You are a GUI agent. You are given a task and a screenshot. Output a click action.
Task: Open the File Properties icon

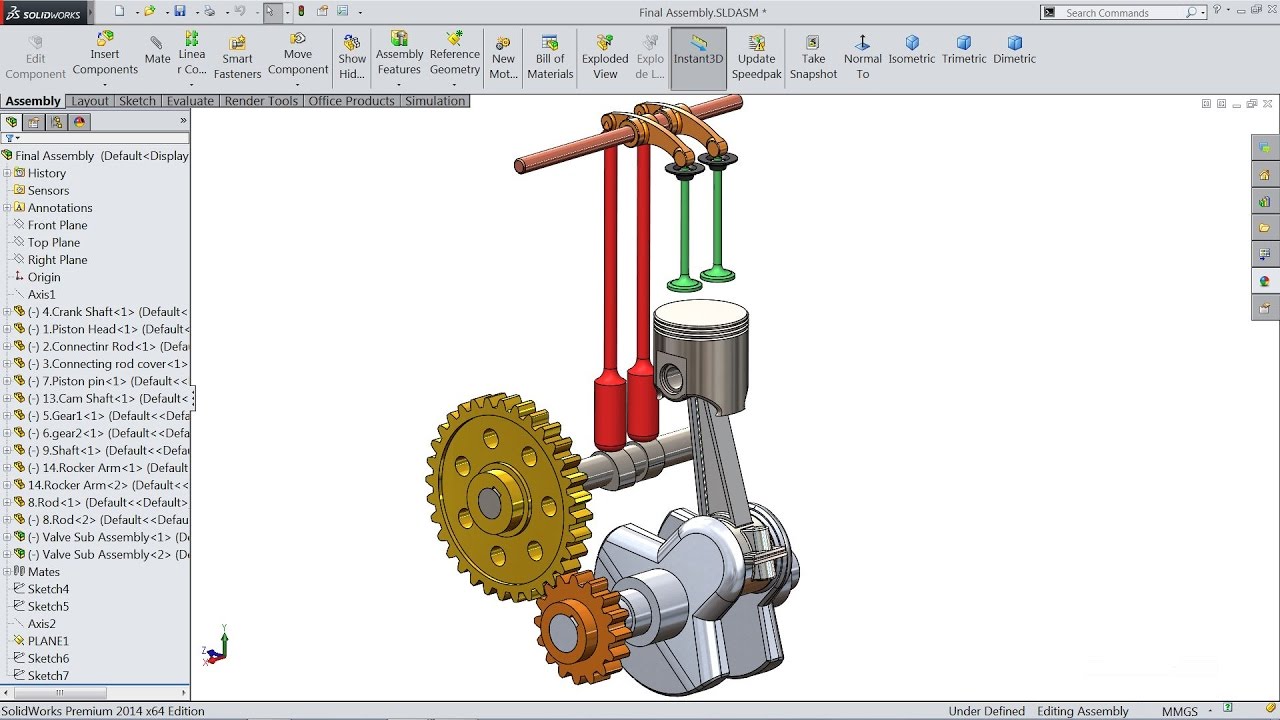click(322, 12)
